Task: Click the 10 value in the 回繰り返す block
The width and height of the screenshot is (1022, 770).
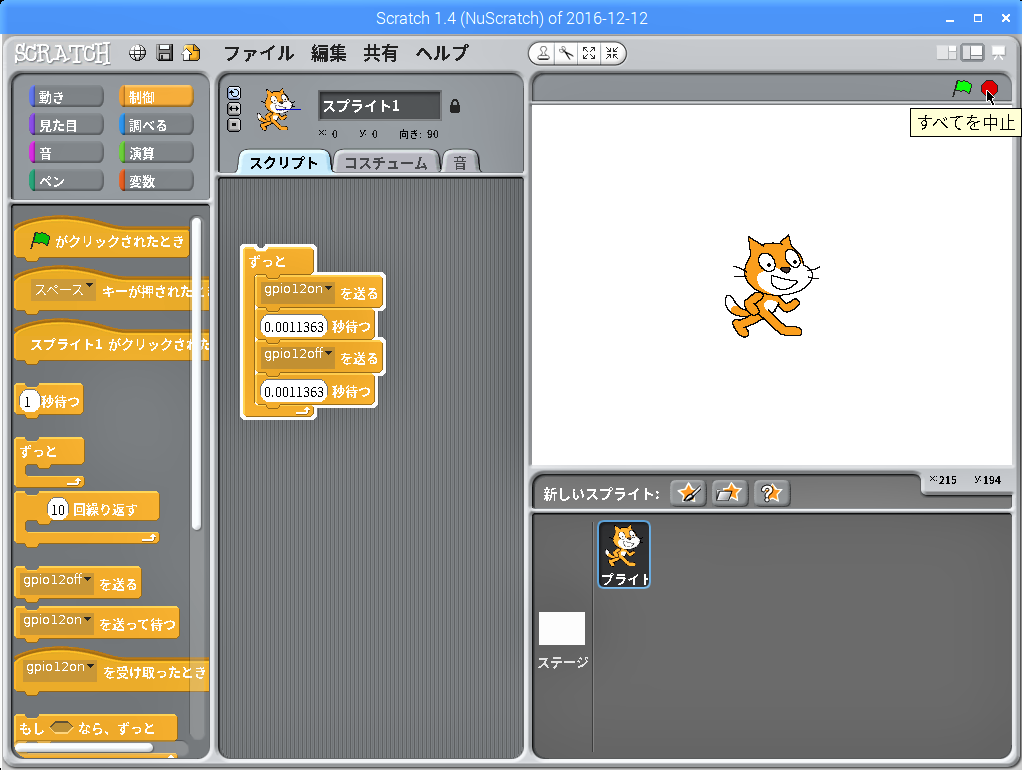Action: coord(58,509)
